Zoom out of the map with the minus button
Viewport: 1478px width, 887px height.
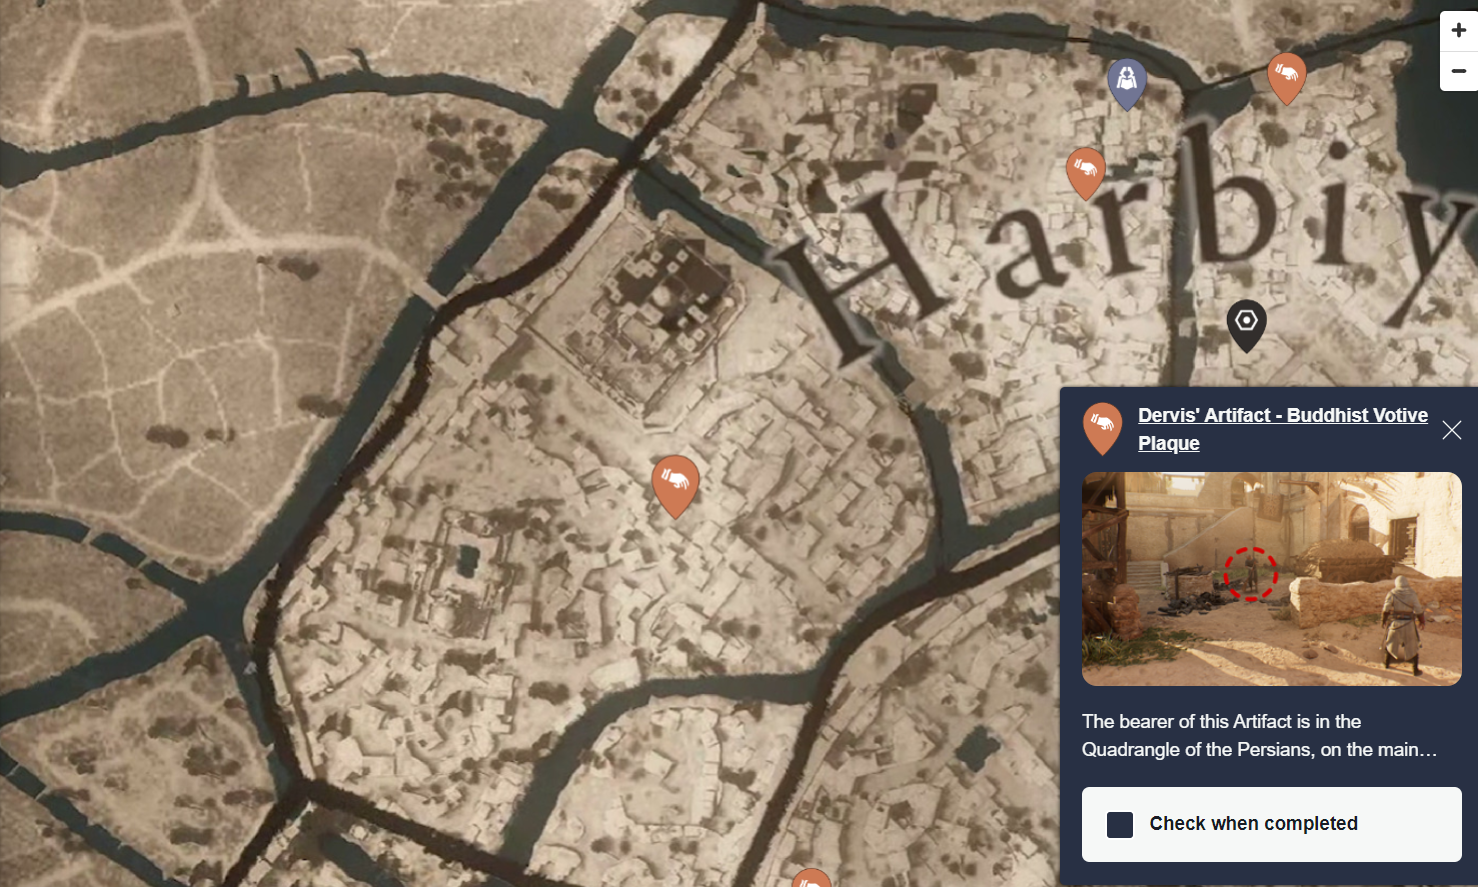coord(1458,71)
